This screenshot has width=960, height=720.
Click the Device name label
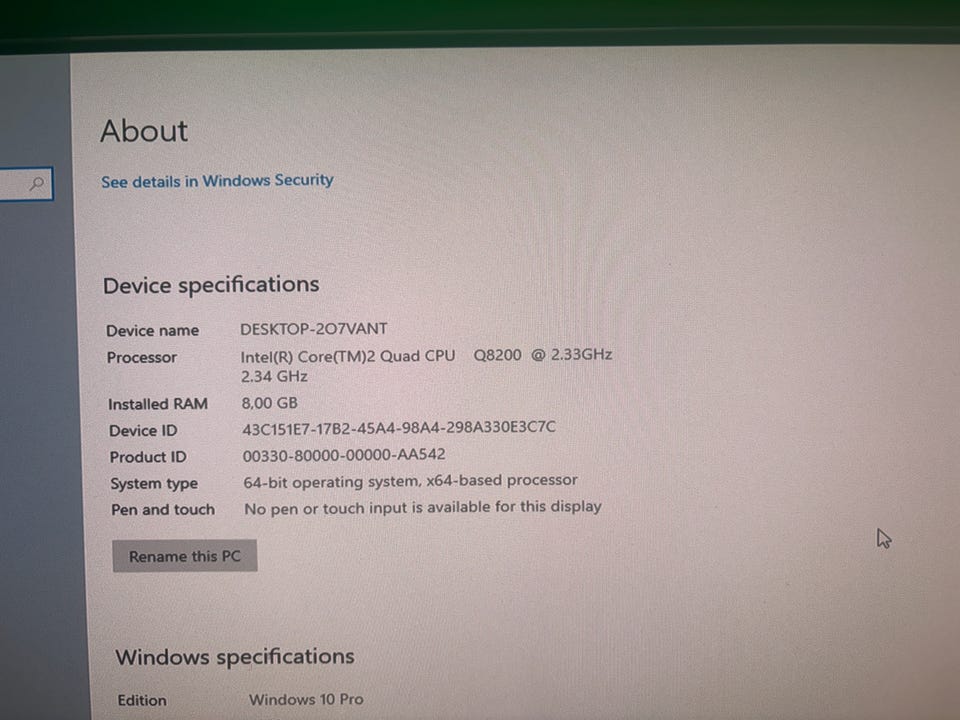152,331
